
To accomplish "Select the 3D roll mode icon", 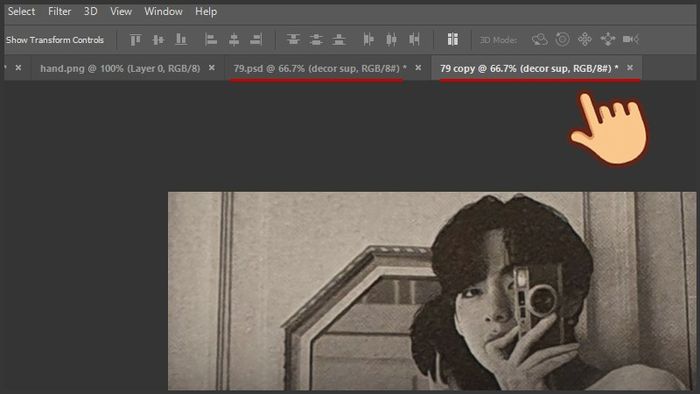I will pyautogui.click(x=562, y=40).
